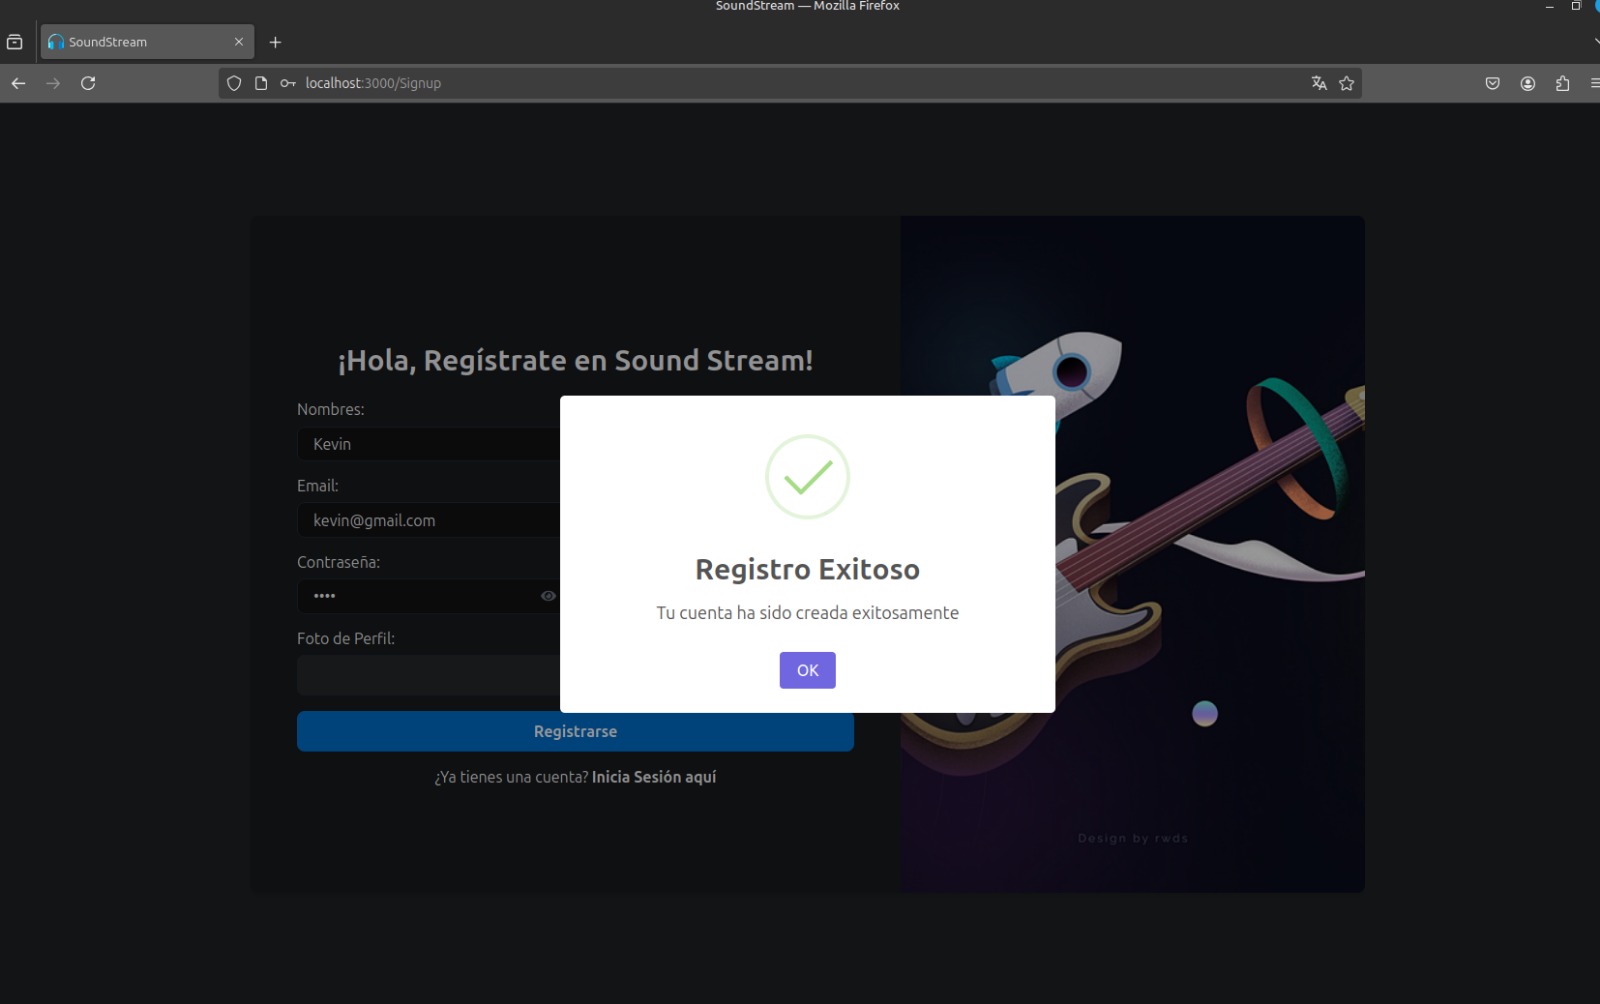1600x1004 pixels.
Task: Go back to the previous page
Action: pos(18,83)
